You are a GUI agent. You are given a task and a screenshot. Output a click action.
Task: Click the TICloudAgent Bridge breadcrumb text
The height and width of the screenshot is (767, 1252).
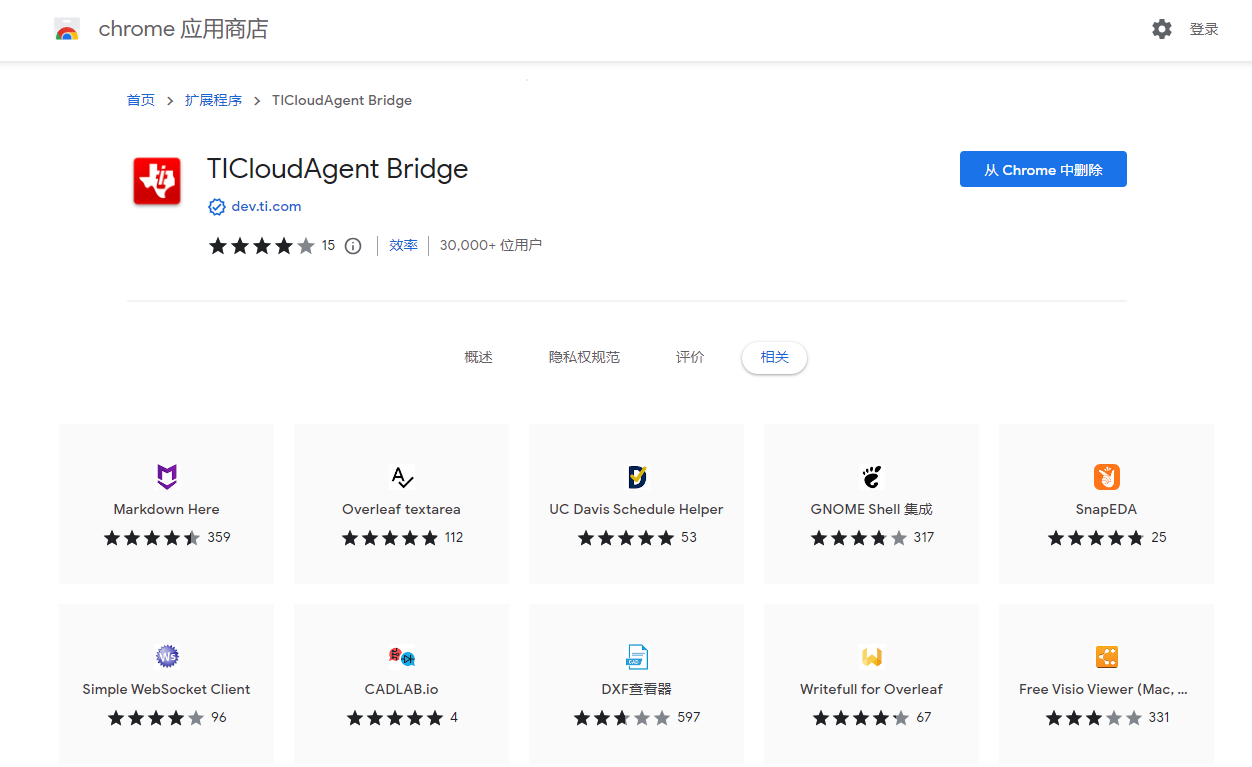[x=342, y=100]
